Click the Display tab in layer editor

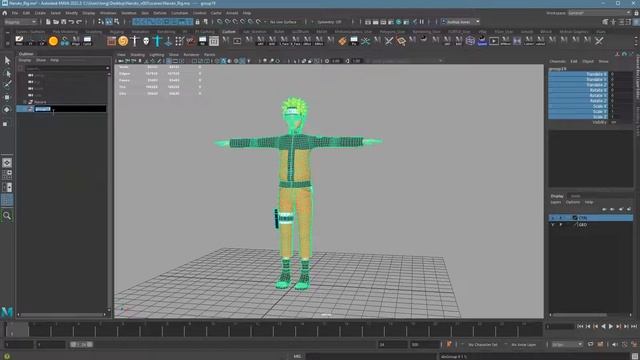(x=557, y=196)
